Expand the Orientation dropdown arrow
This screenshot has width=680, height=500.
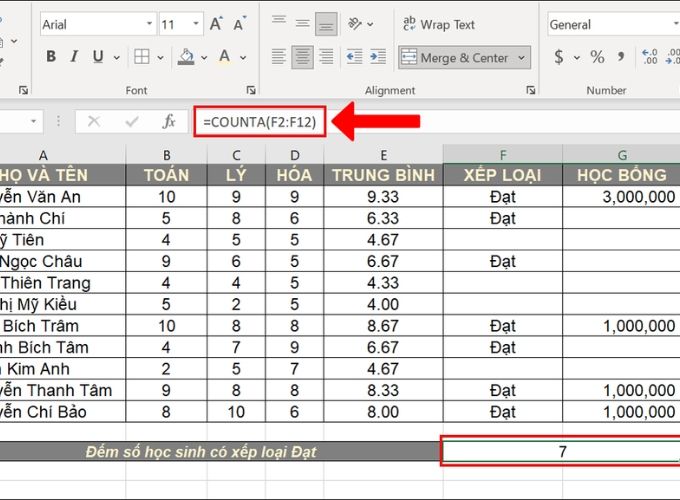pyautogui.click(x=370, y=24)
